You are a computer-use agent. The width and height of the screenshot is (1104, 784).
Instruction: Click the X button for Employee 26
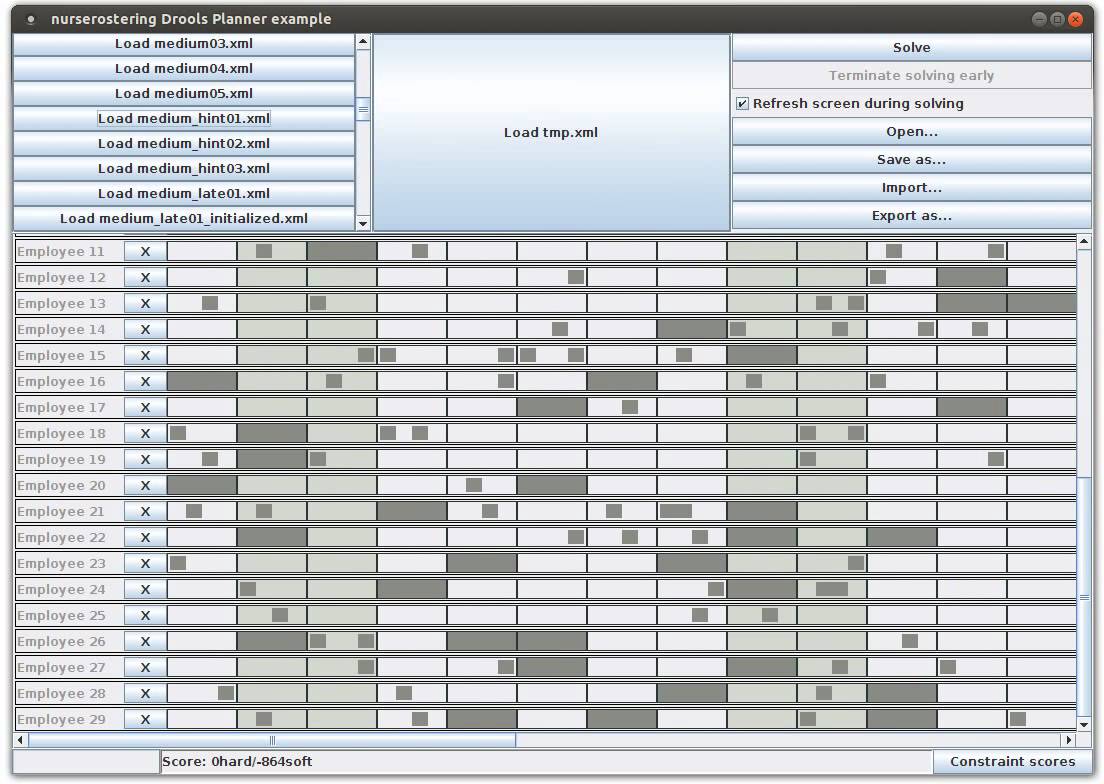coord(145,642)
